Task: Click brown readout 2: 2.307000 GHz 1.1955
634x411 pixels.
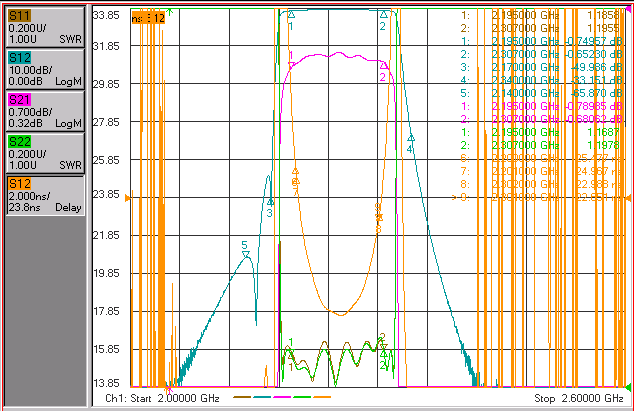Action: pyautogui.click(x=540, y=28)
